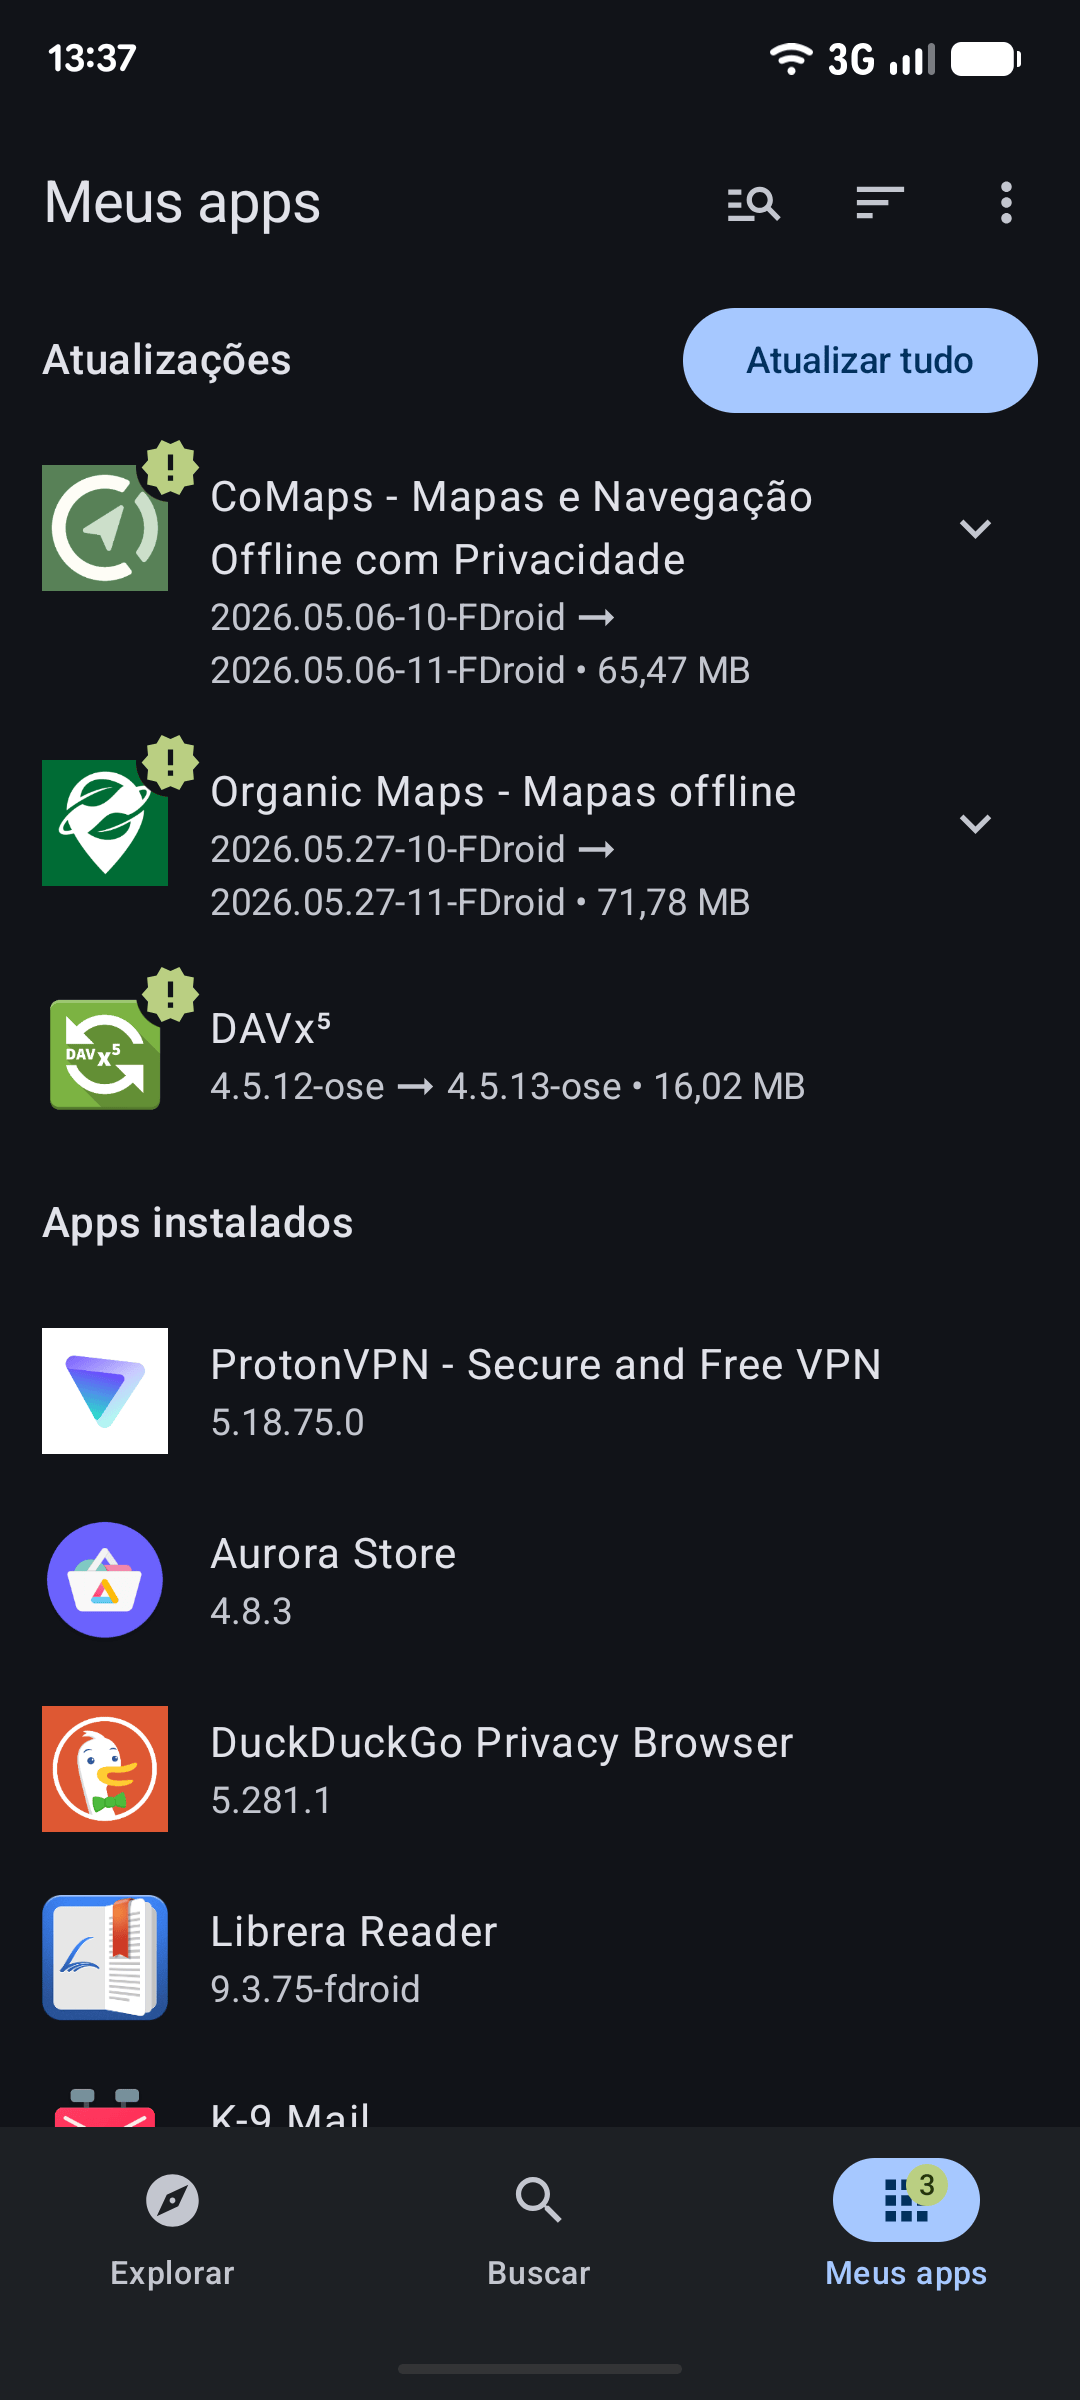The width and height of the screenshot is (1080, 2400).
Task: Expand the CoMaps update details chevron
Action: pos(975,528)
